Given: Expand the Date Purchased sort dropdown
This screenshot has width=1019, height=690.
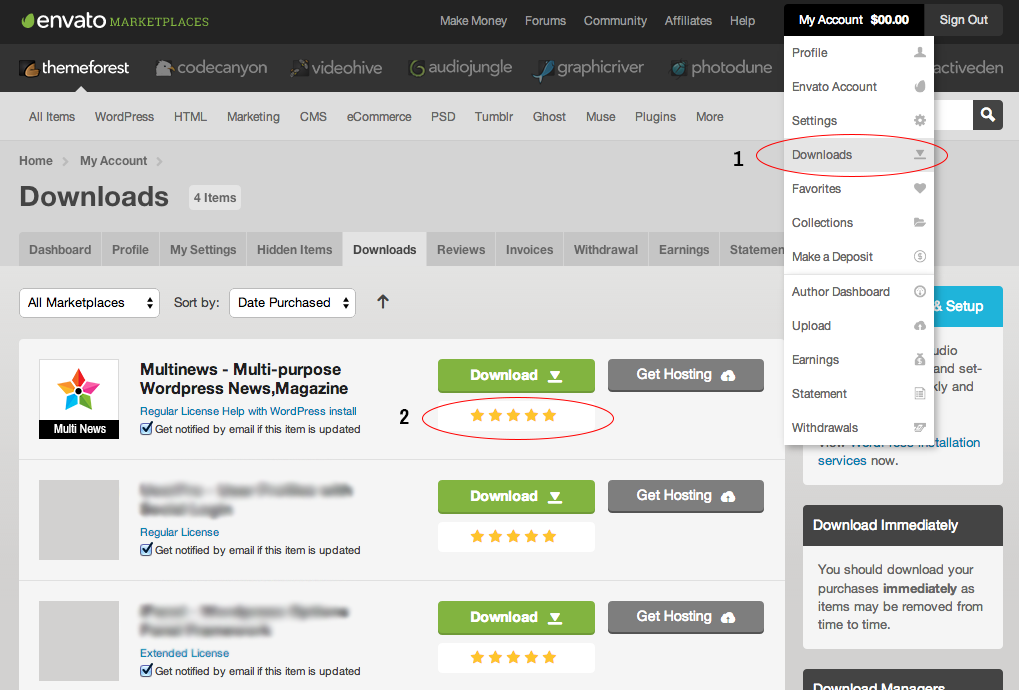Looking at the screenshot, I should click(292, 303).
